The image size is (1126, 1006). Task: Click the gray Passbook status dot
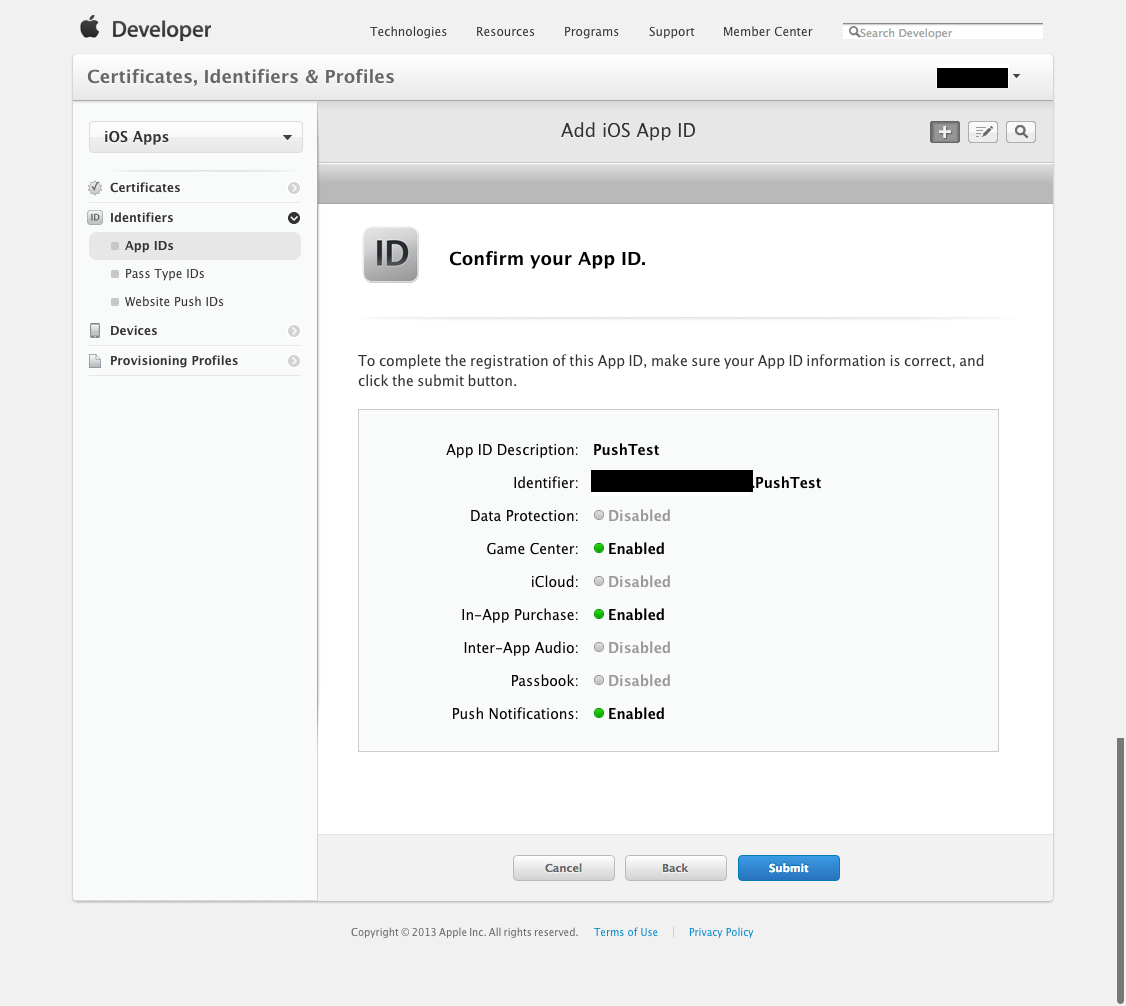pyautogui.click(x=599, y=680)
